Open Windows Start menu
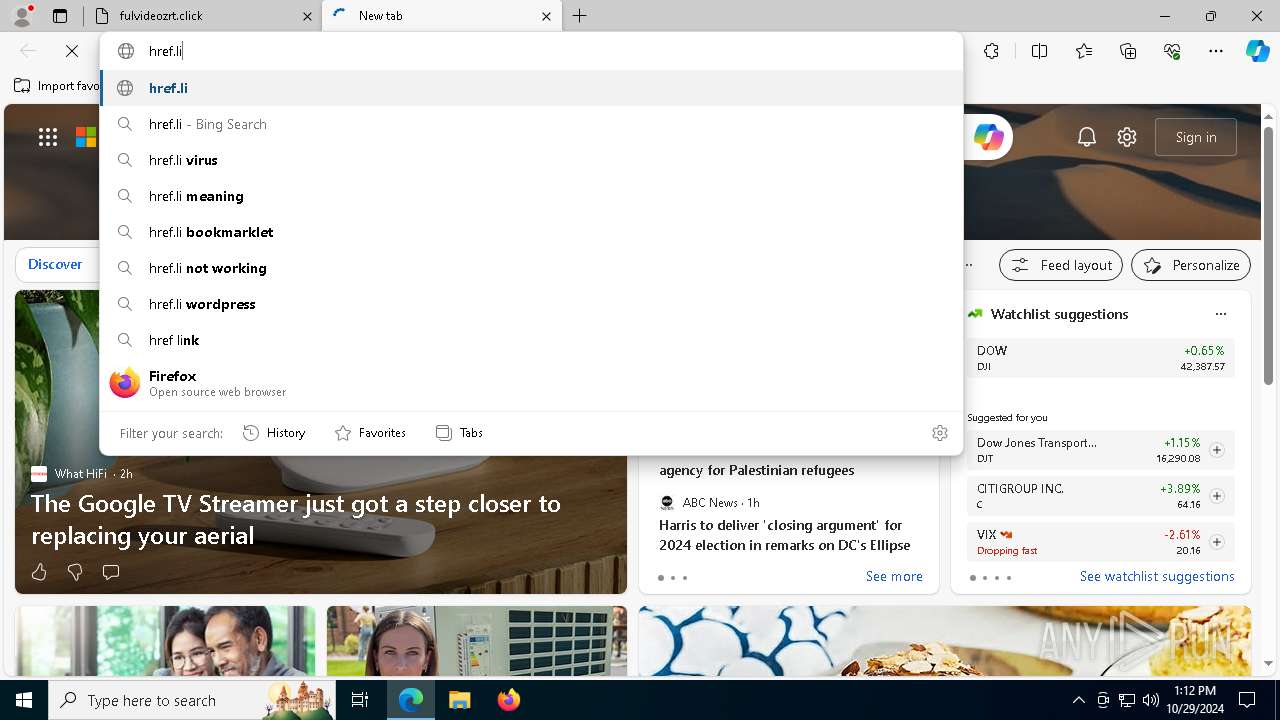Viewport: 1280px width, 720px height. click(24, 700)
